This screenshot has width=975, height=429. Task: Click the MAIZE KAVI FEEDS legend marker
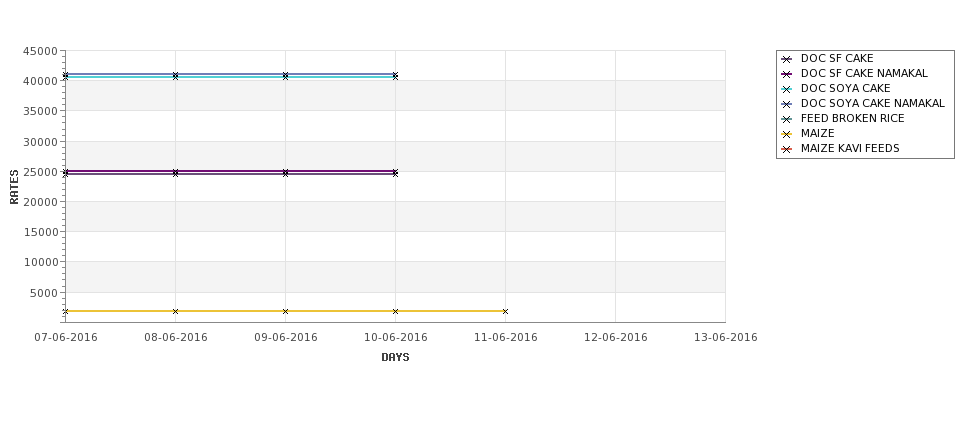tap(787, 149)
